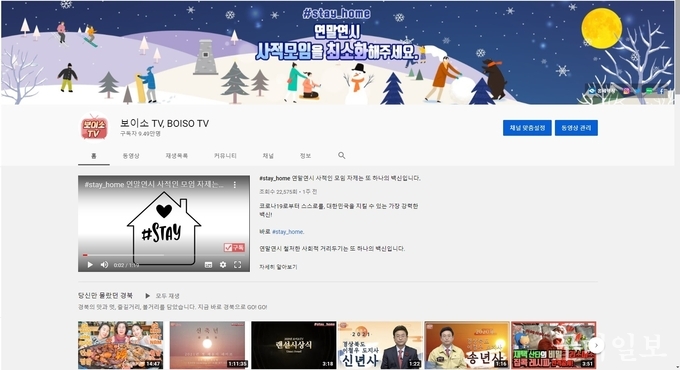Viewport: 680px width, 370px height.
Task: Open the 신년사 video thumbnail
Action: 380,345
